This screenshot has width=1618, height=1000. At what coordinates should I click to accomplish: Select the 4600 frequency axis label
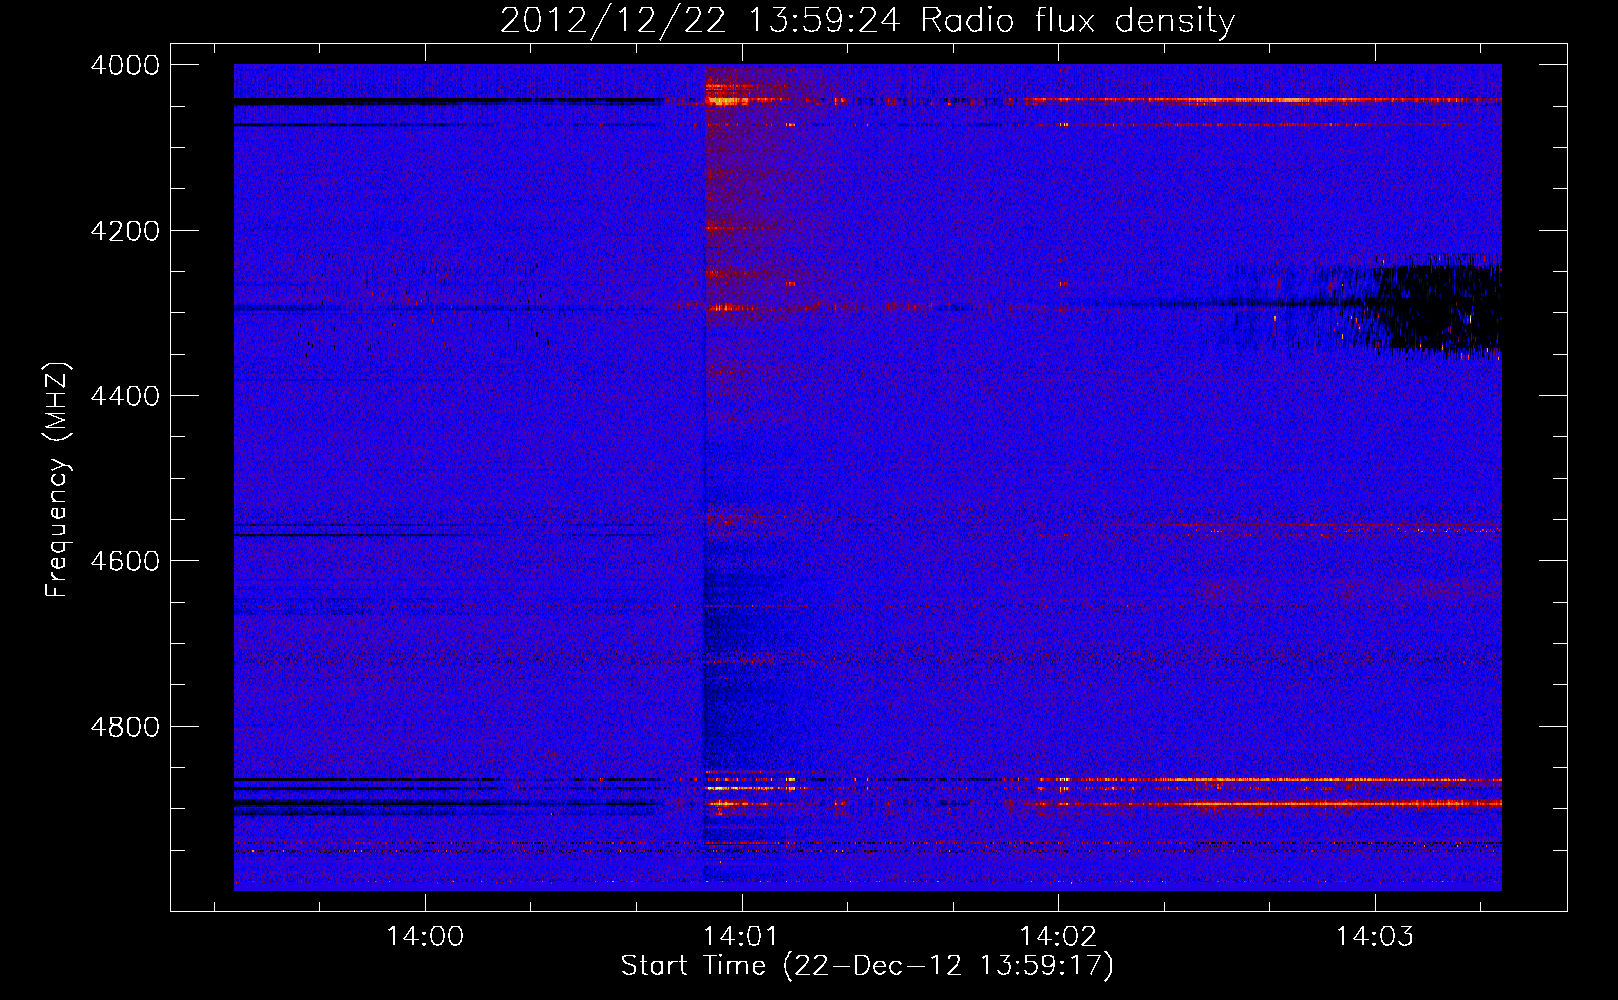125,561
